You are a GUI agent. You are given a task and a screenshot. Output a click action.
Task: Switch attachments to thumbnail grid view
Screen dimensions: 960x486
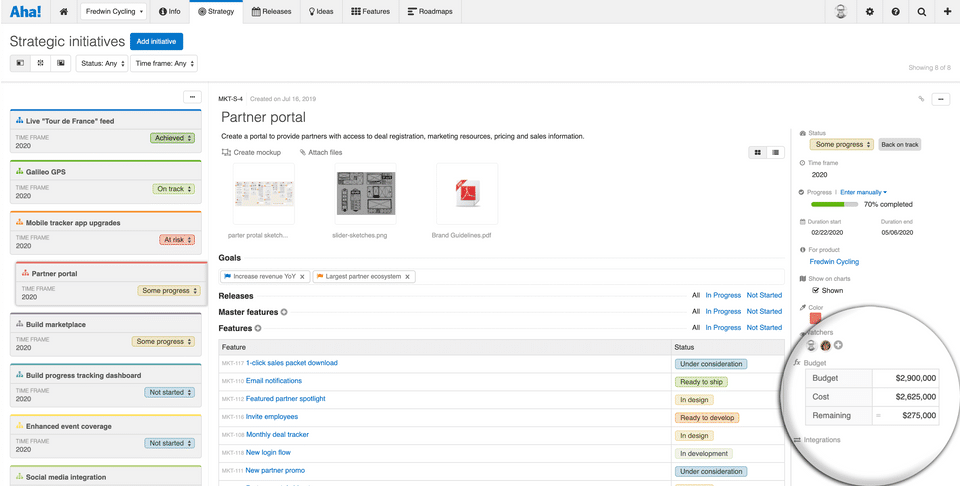(x=758, y=152)
